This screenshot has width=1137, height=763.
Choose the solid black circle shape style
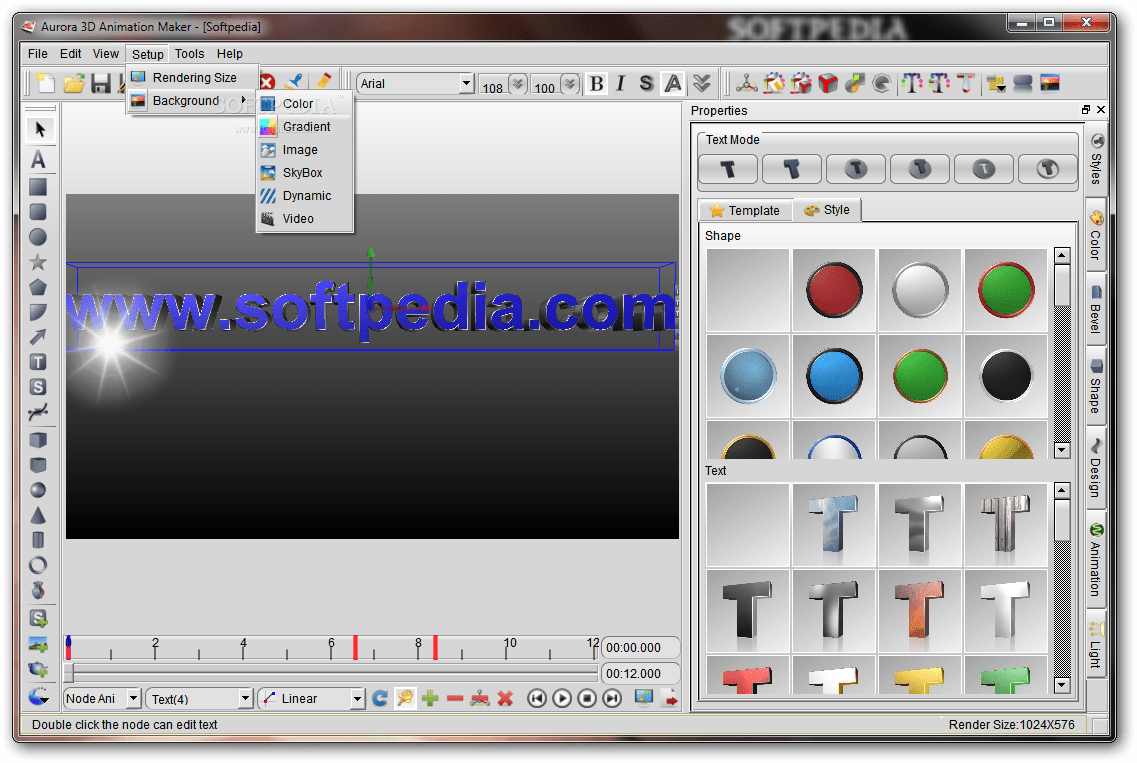click(1006, 376)
